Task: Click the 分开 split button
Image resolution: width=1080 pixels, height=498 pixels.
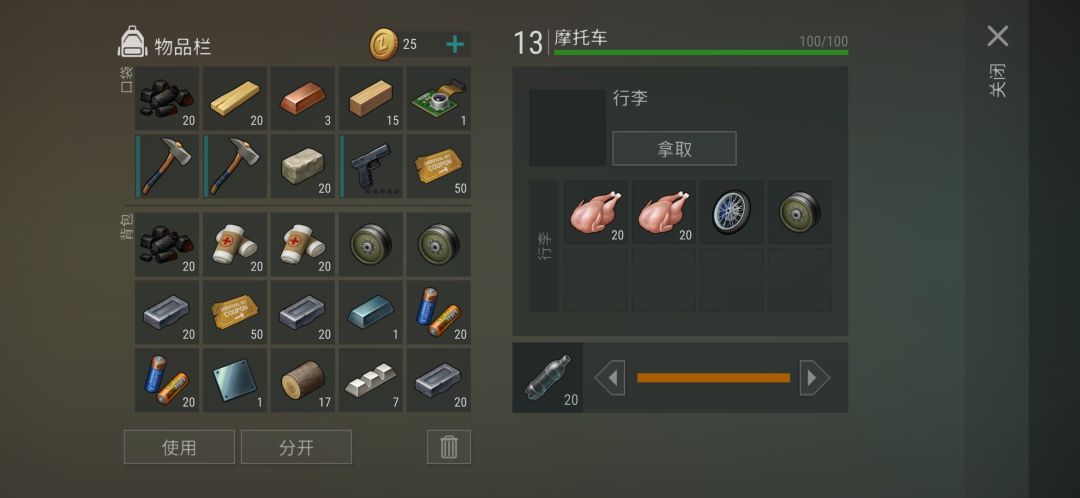Action: [x=296, y=447]
